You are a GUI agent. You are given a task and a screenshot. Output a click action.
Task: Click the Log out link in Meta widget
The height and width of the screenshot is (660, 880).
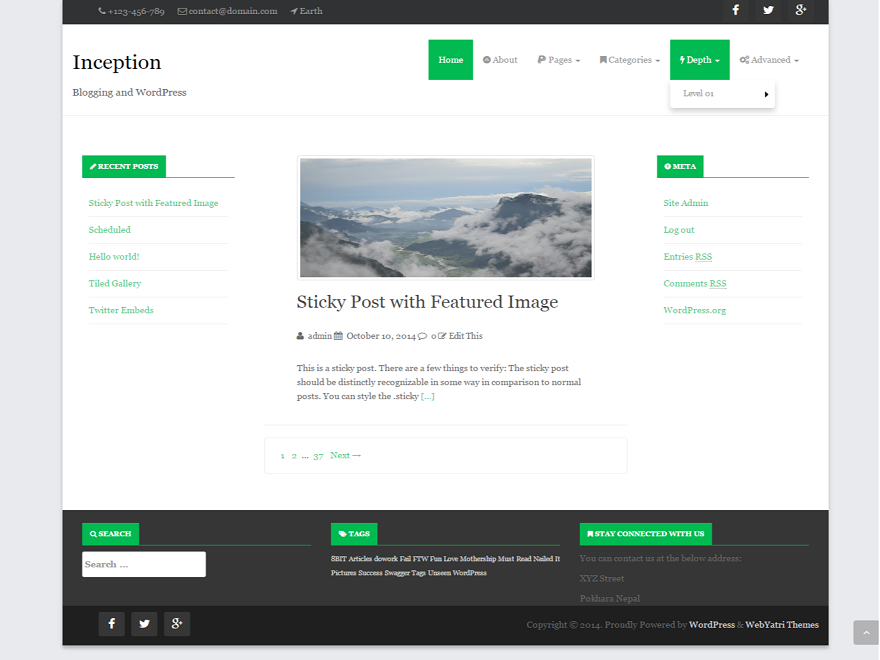click(x=678, y=229)
